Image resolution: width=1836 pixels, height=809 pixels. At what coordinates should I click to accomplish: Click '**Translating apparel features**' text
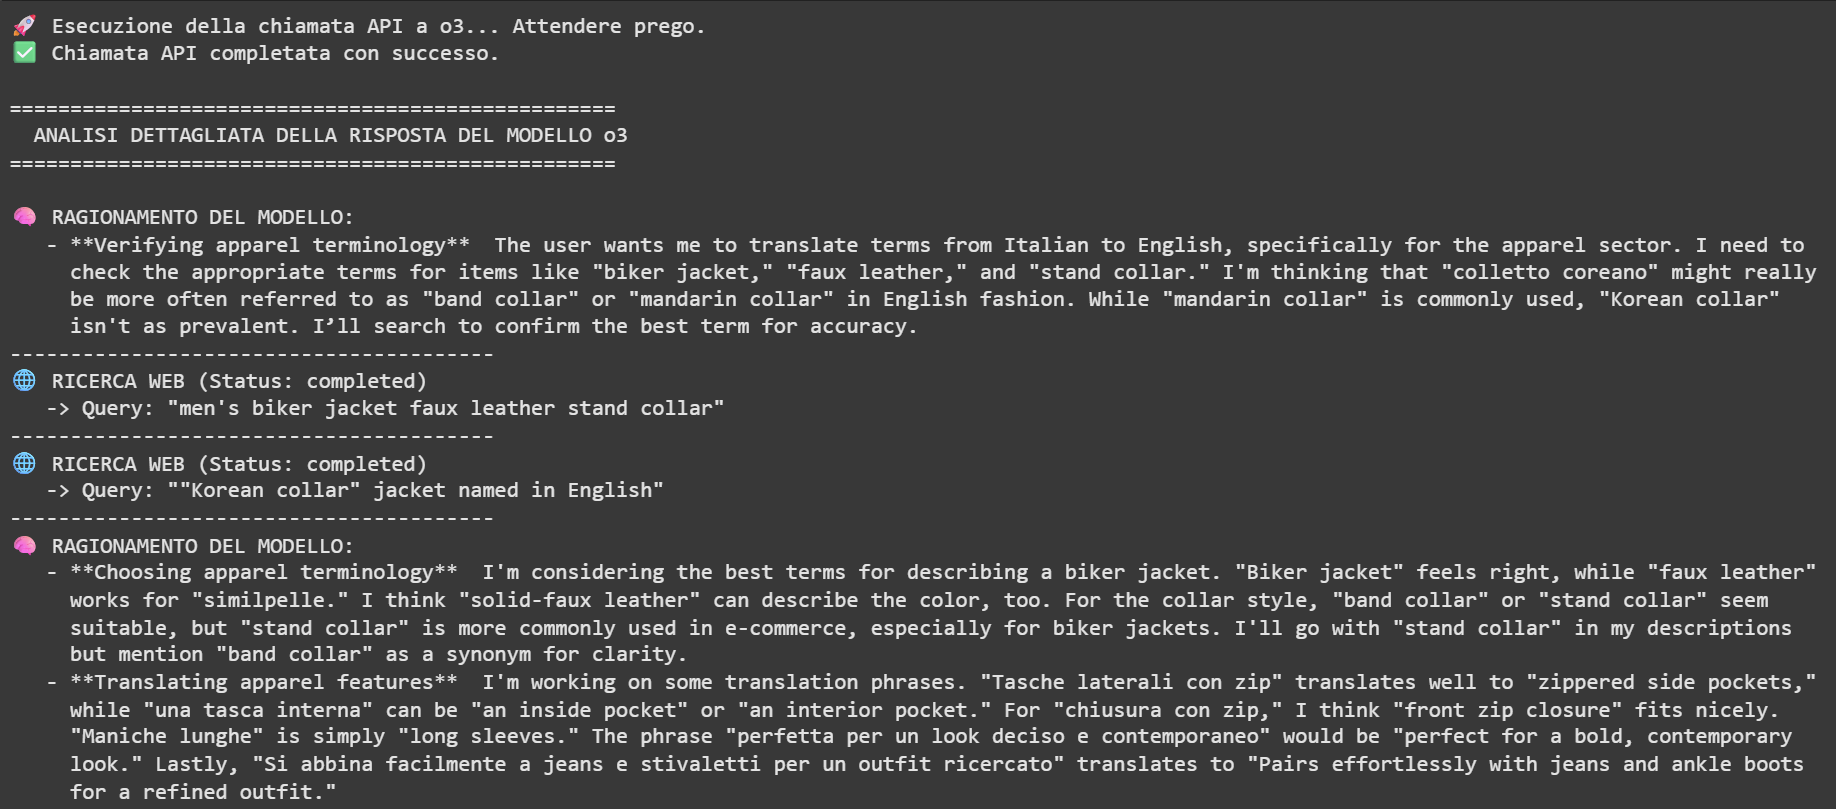pyautogui.click(x=264, y=682)
